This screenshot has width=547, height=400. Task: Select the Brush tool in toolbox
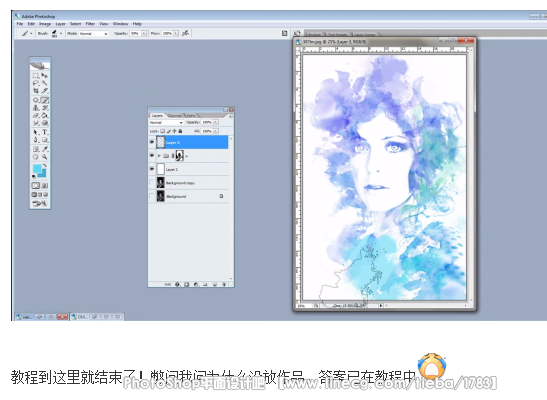pos(45,100)
